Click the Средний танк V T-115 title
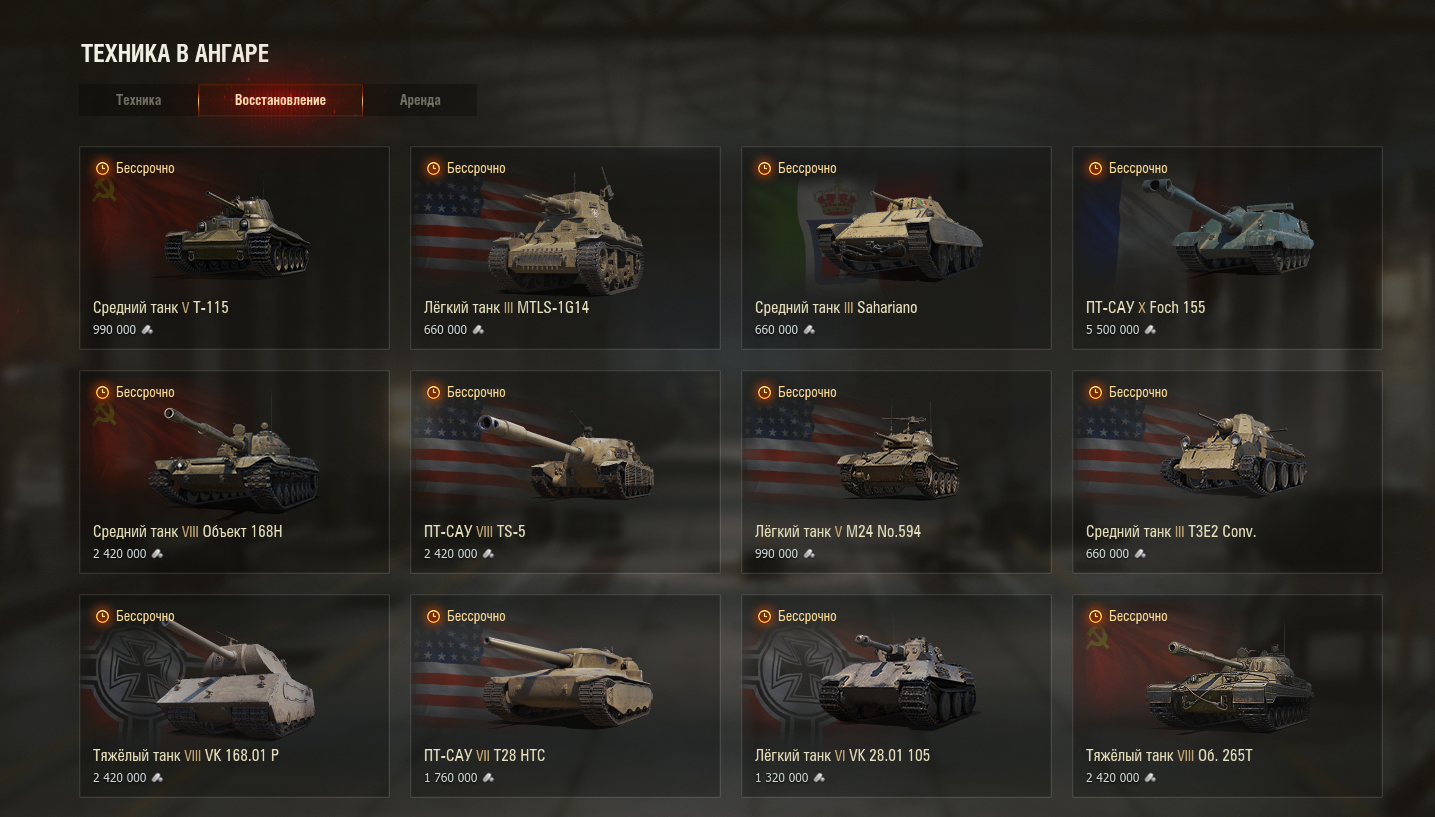Screen dimensions: 1435x817 (161, 308)
